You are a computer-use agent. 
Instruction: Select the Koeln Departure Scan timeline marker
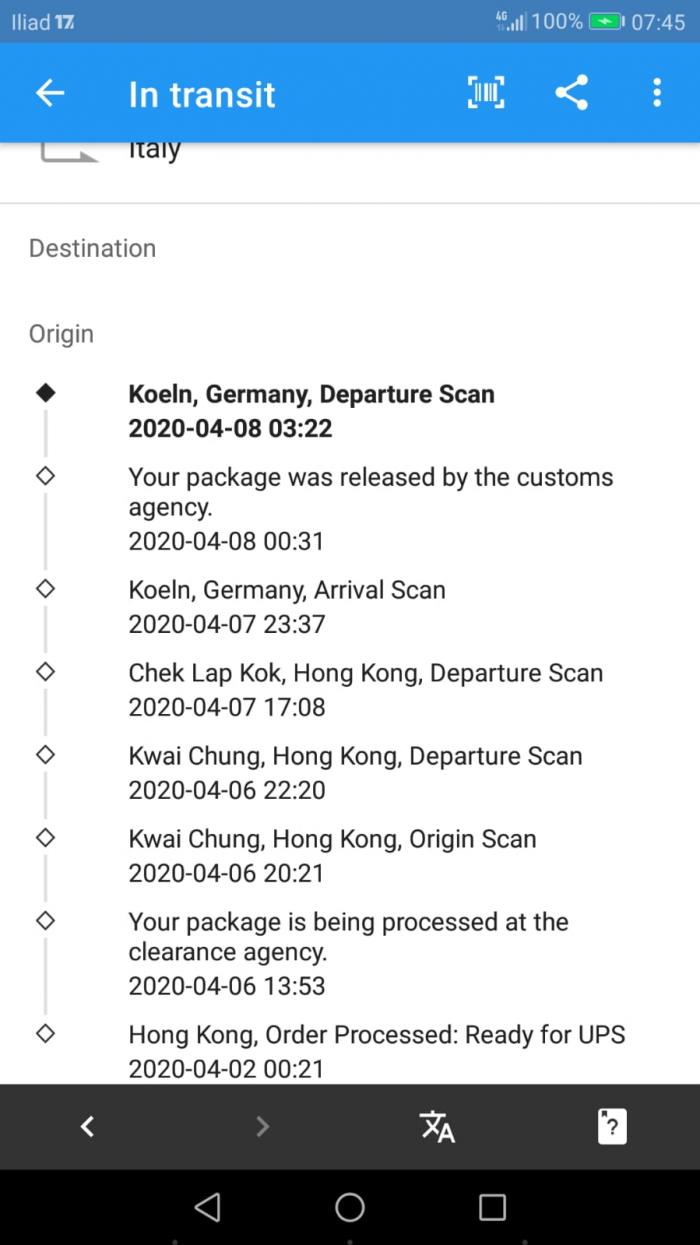point(45,394)
